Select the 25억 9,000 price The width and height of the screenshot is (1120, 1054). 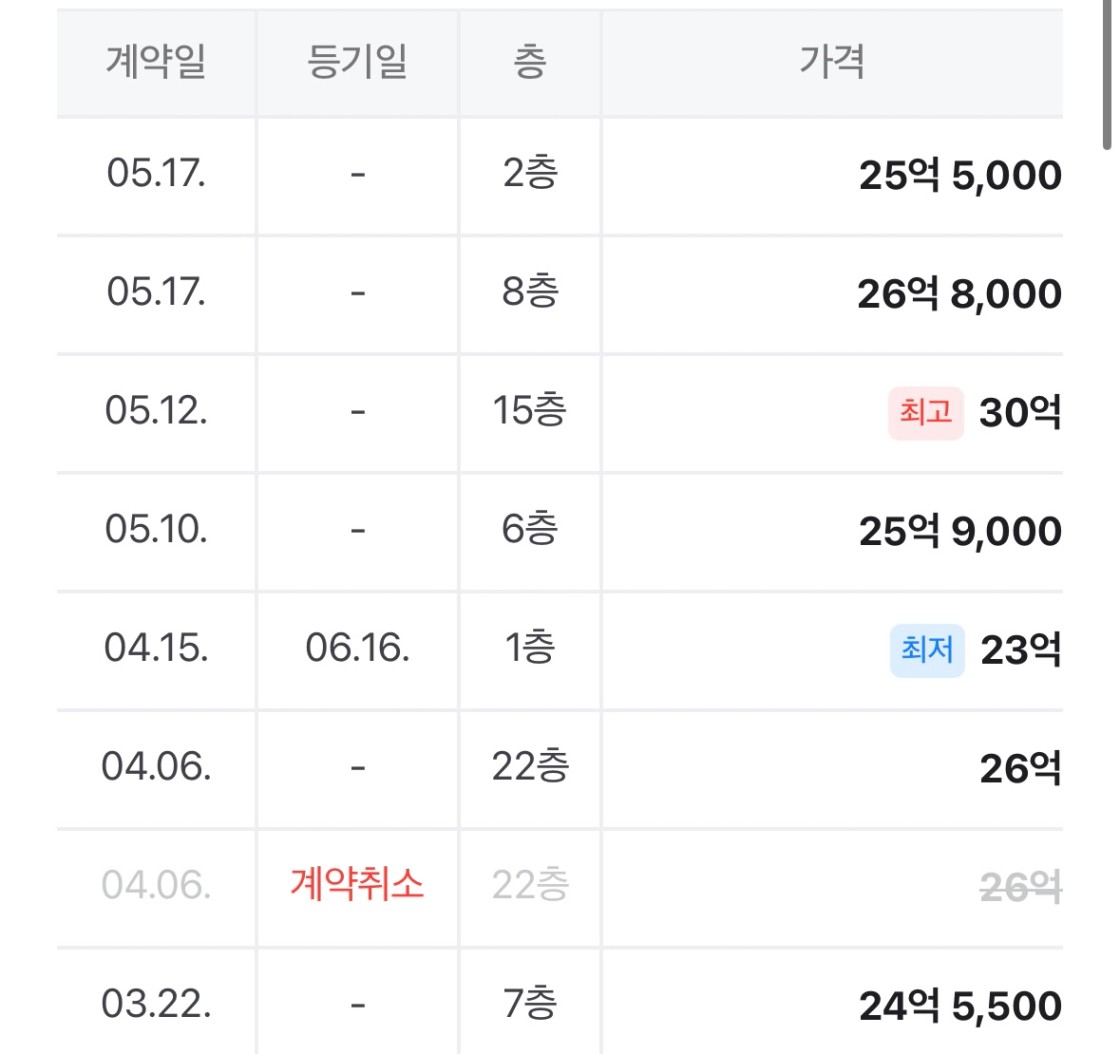[959, 532]
